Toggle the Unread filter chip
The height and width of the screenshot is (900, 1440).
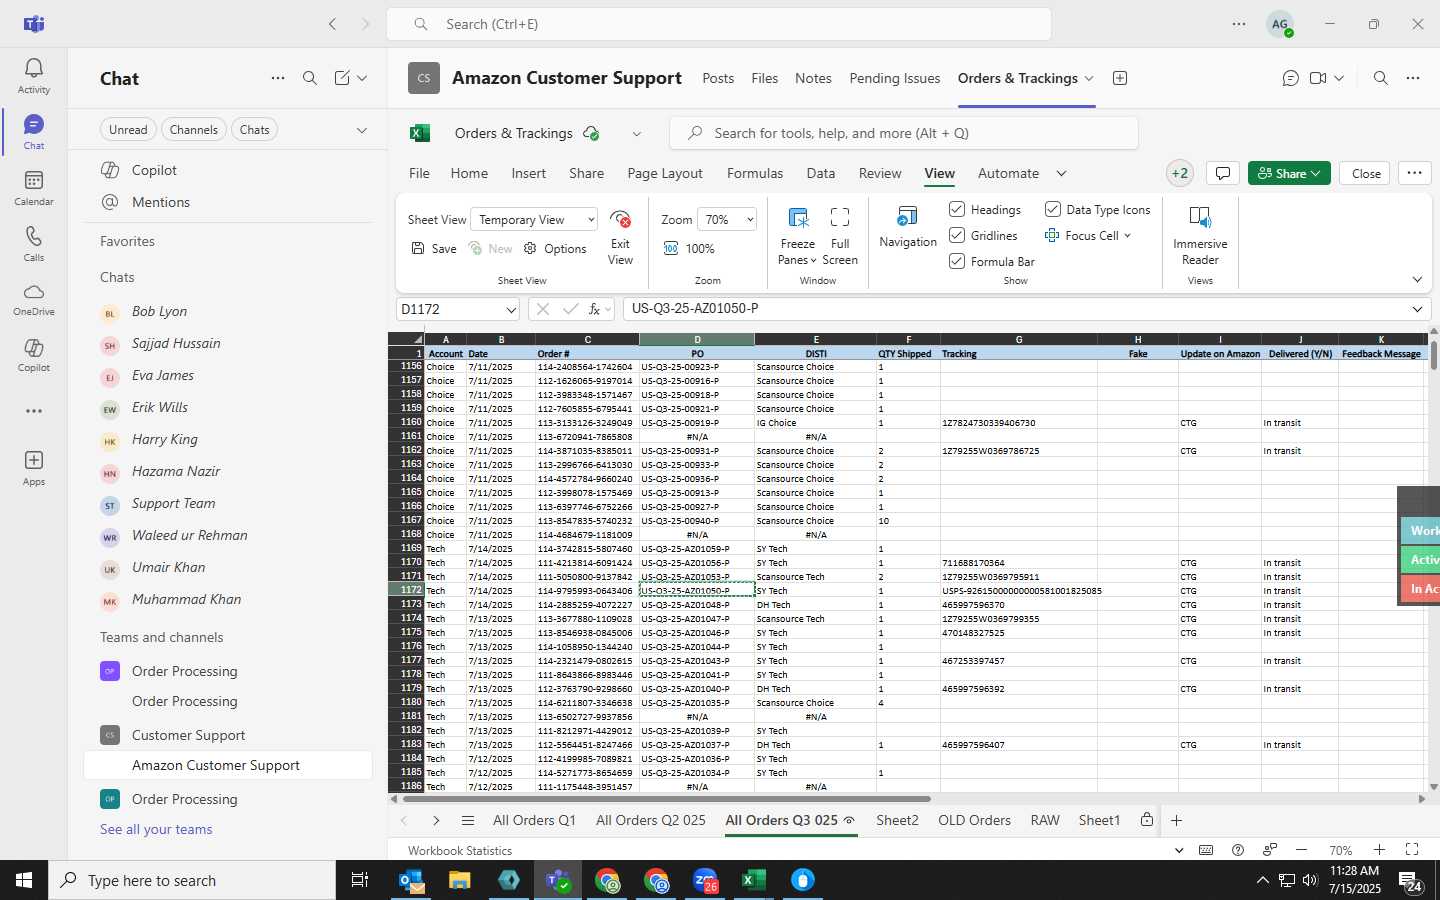[x=128, y=130]
